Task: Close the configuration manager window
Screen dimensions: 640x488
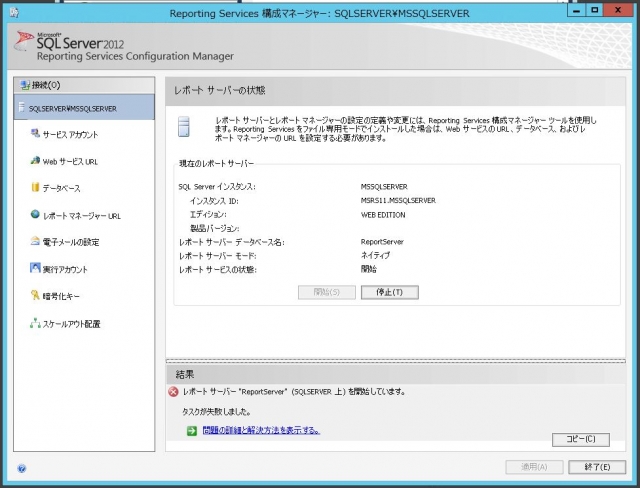Action: click(618, 11)
